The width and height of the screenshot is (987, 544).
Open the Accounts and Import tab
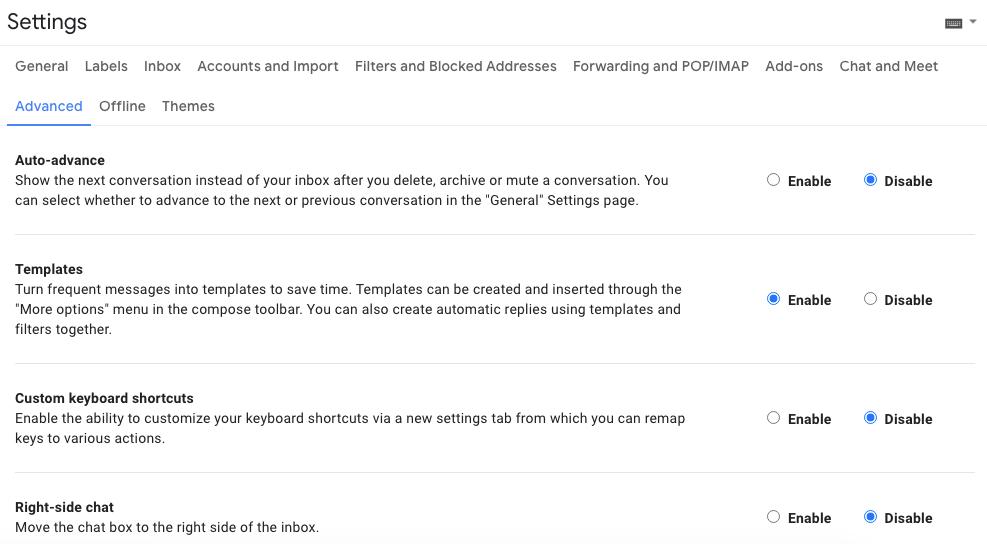coord(268,66)
